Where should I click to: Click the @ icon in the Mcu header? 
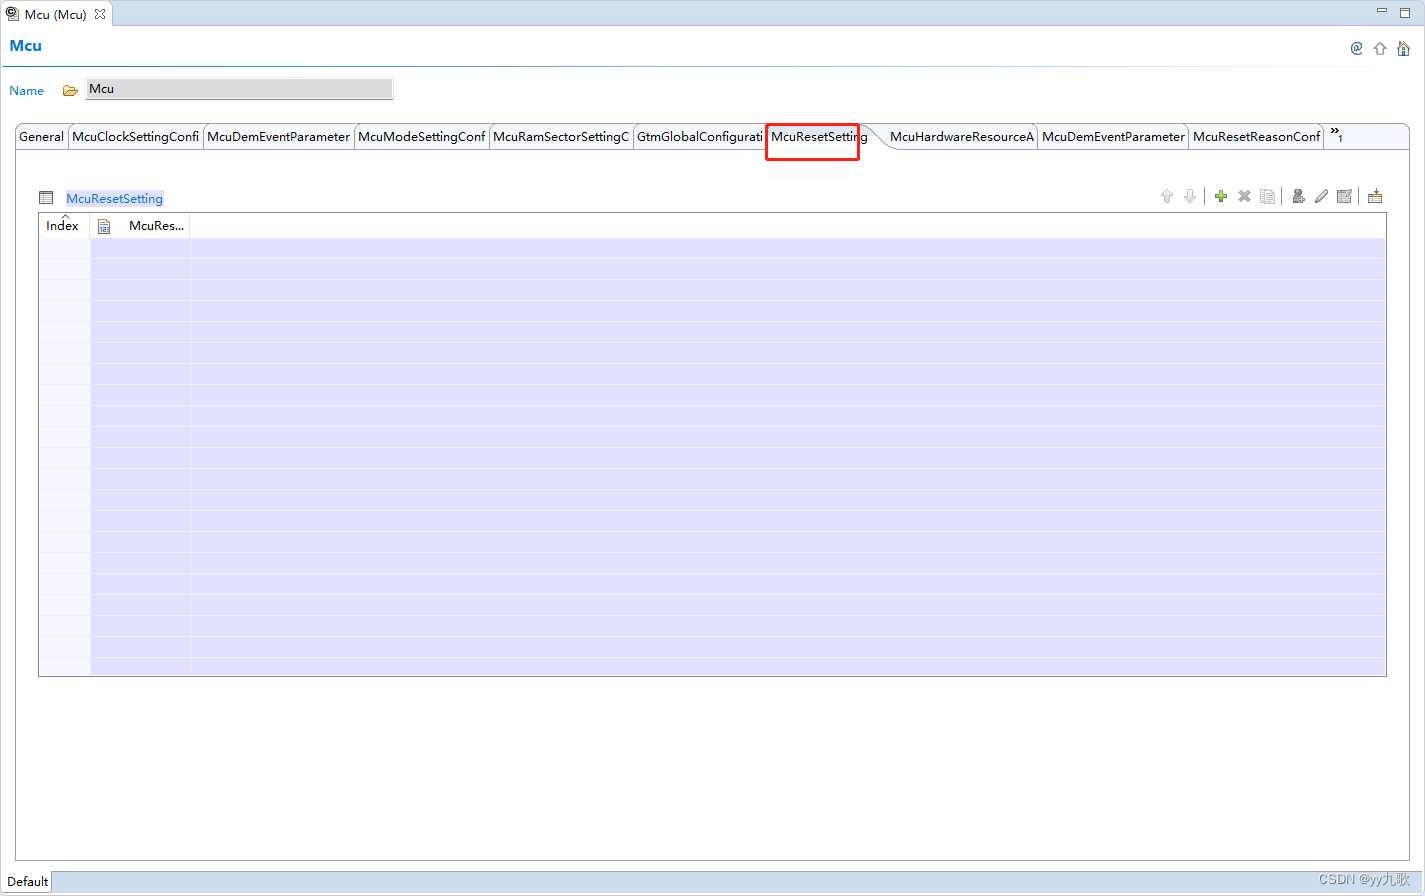1356,48
